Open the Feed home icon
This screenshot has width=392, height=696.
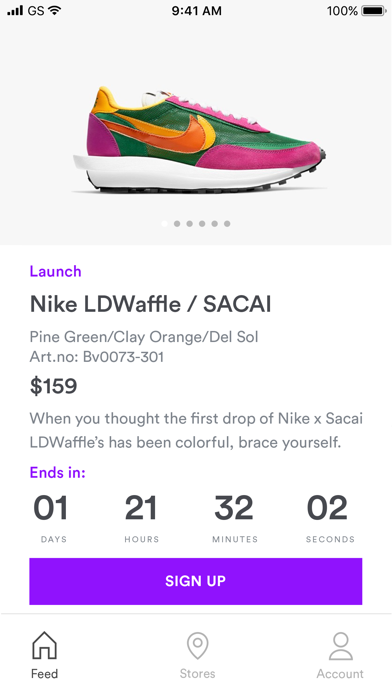[44, 645]
